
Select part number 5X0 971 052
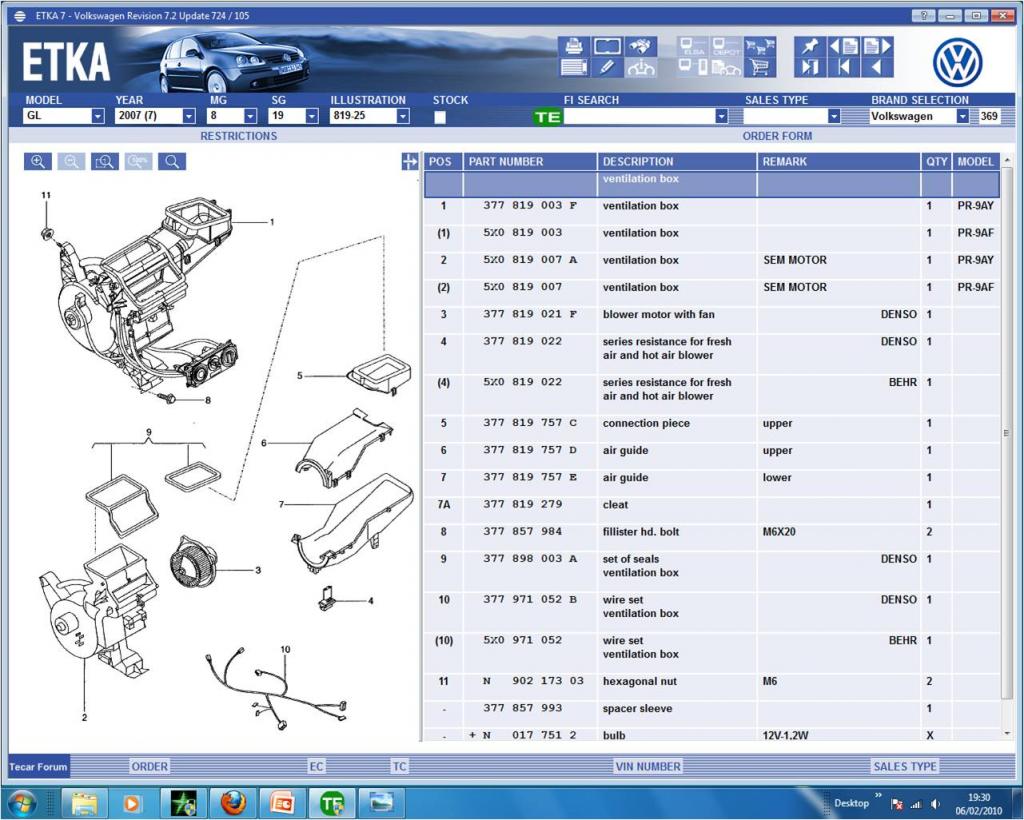pyautogui.click(x=522, y=640)
